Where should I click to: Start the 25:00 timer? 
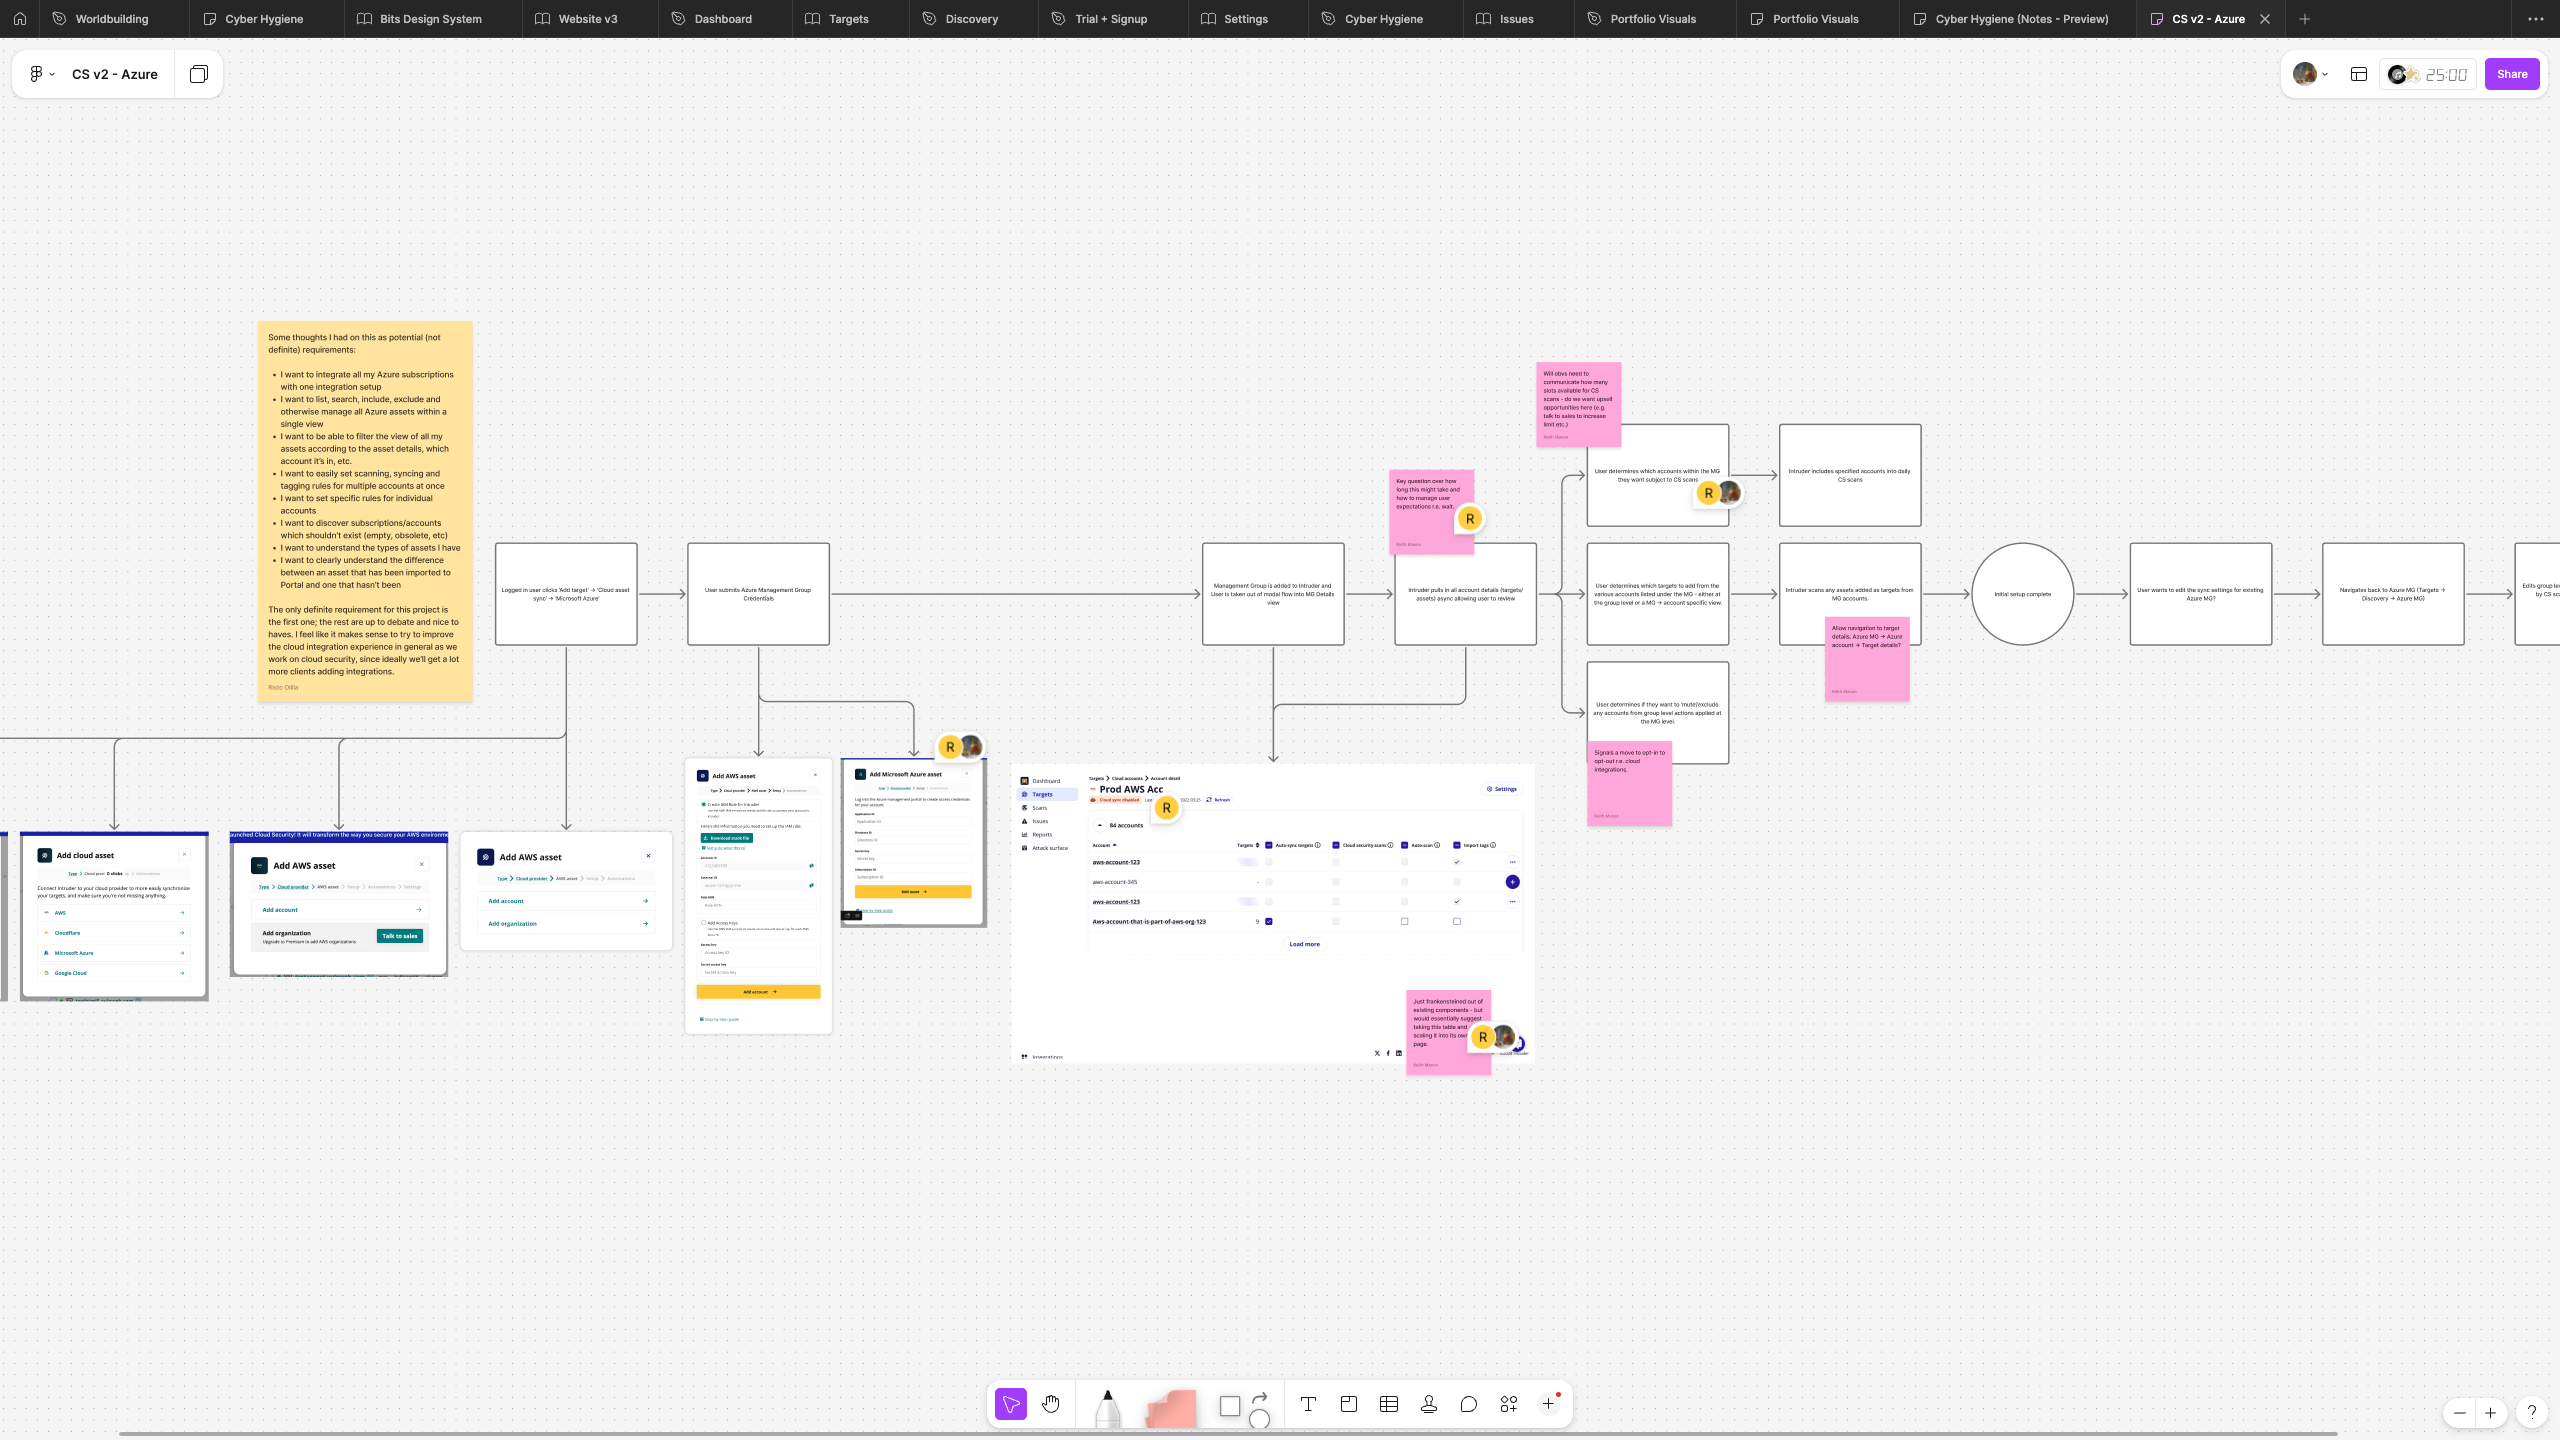click(2445, 74)
